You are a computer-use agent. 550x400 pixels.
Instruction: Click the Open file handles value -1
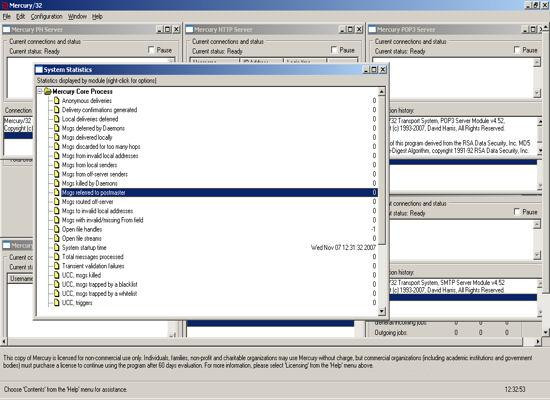[x=373, y=229]
